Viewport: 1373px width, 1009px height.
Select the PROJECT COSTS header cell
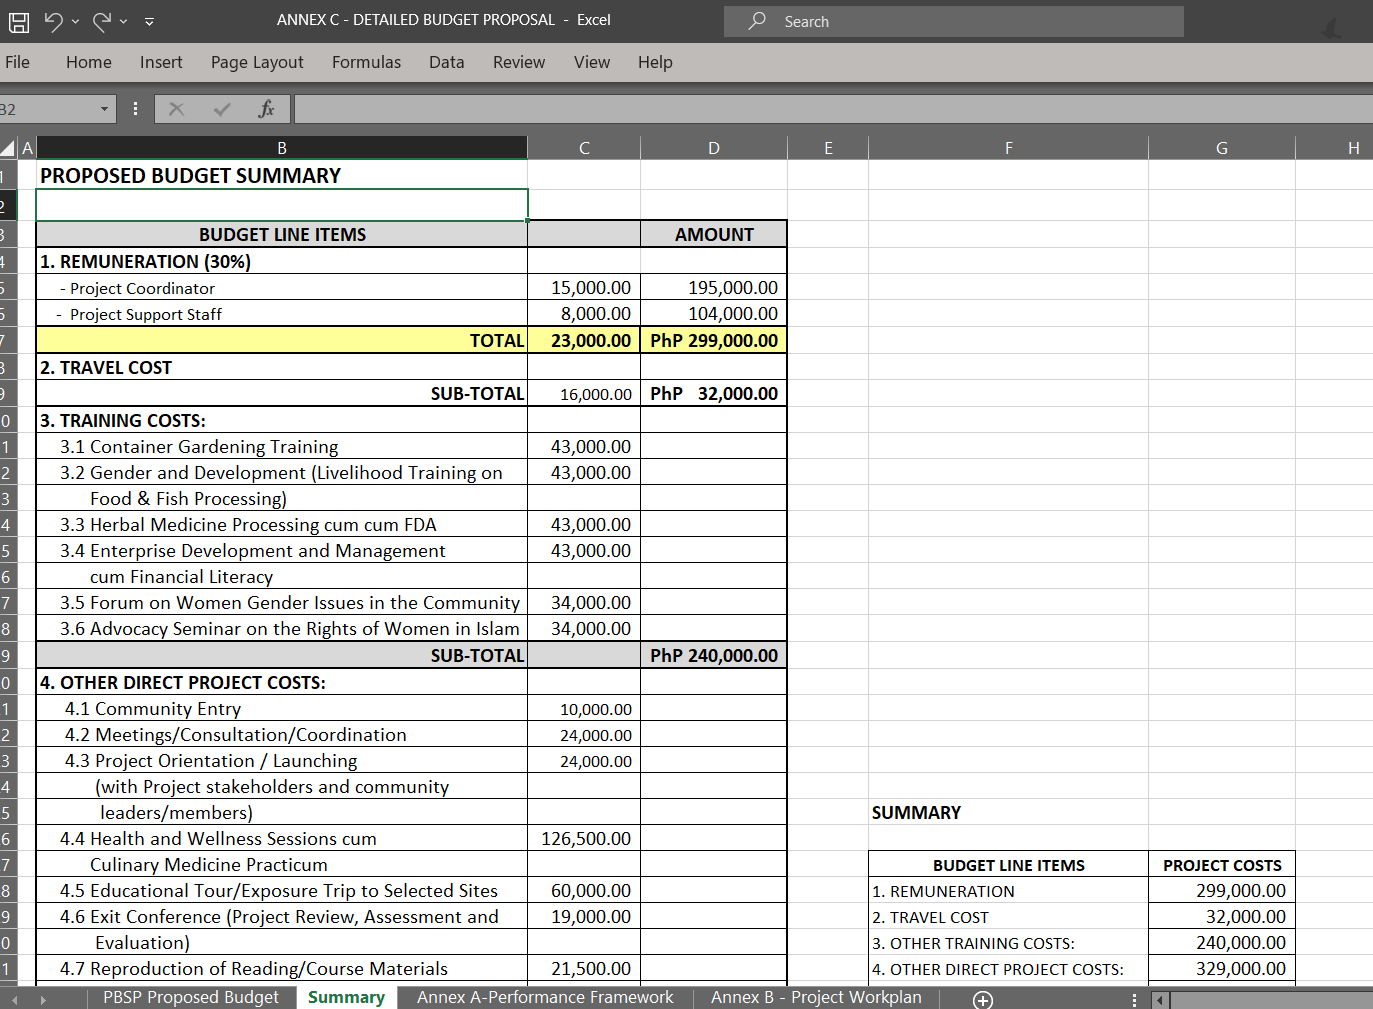click(1222, 865)
